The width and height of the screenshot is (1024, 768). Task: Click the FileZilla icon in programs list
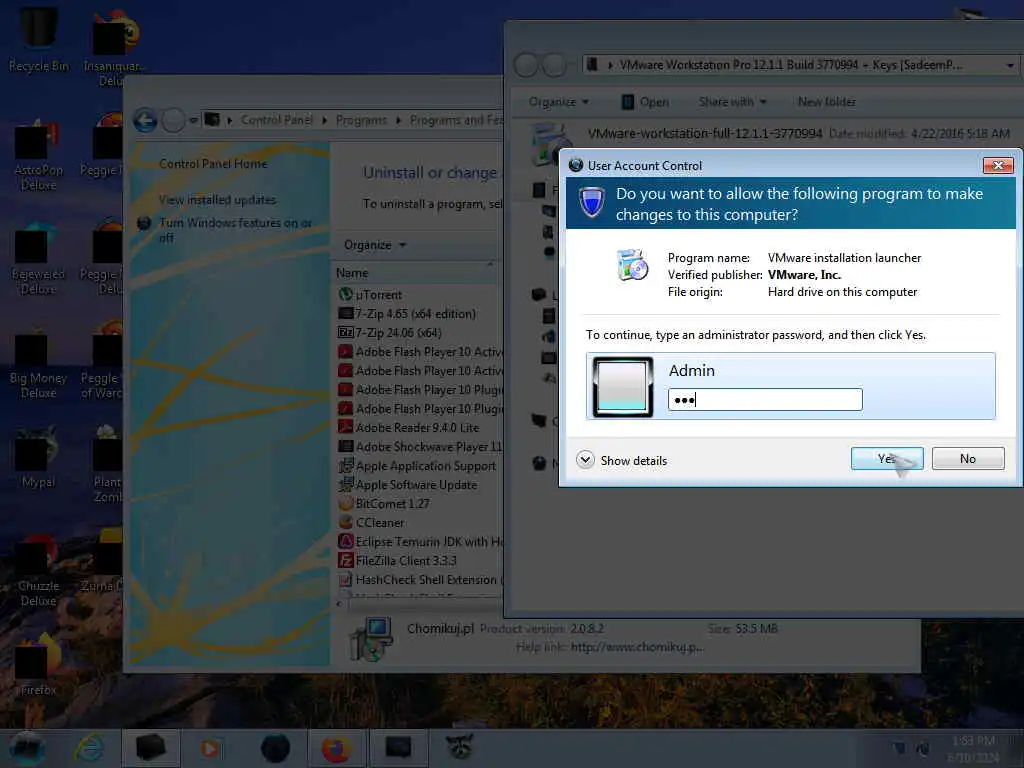point(345,560)
